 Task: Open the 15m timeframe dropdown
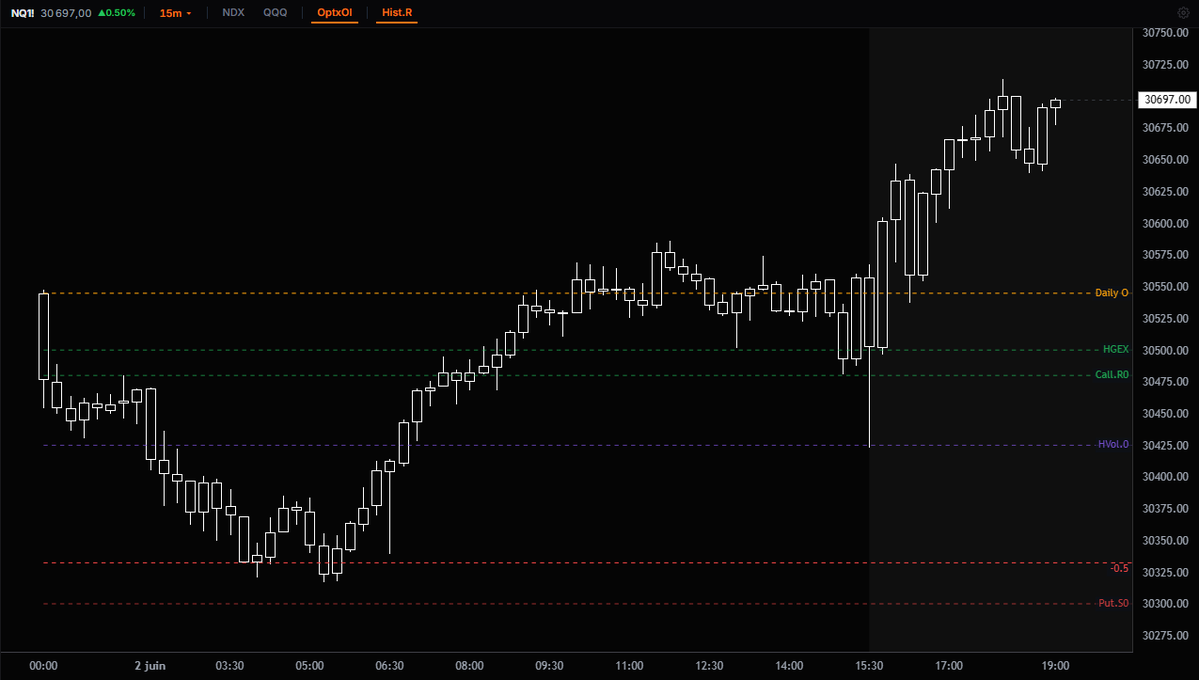(175, 13)
